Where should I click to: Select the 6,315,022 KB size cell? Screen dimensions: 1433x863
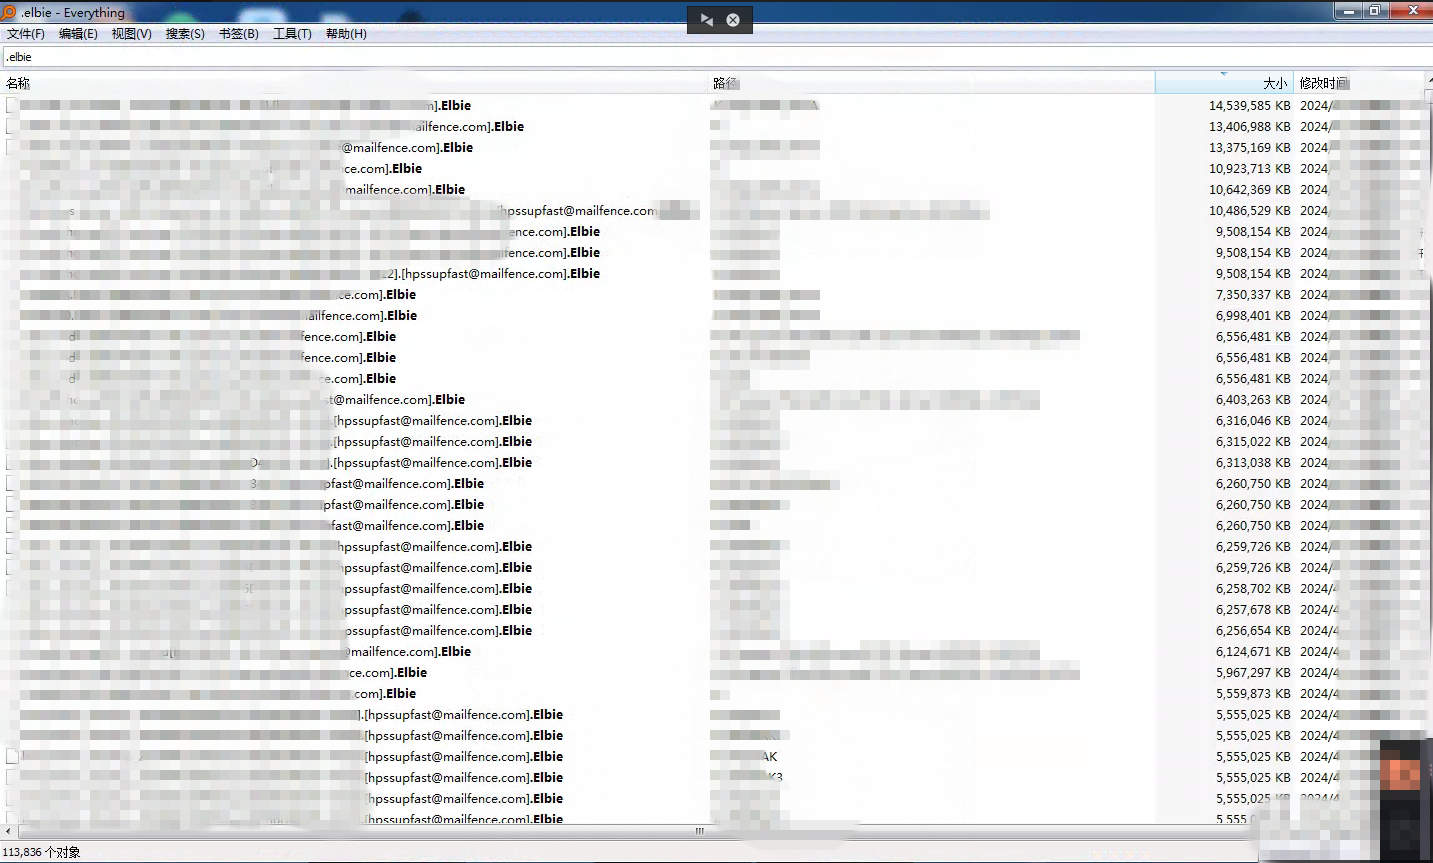click(x=1253, y=441)
